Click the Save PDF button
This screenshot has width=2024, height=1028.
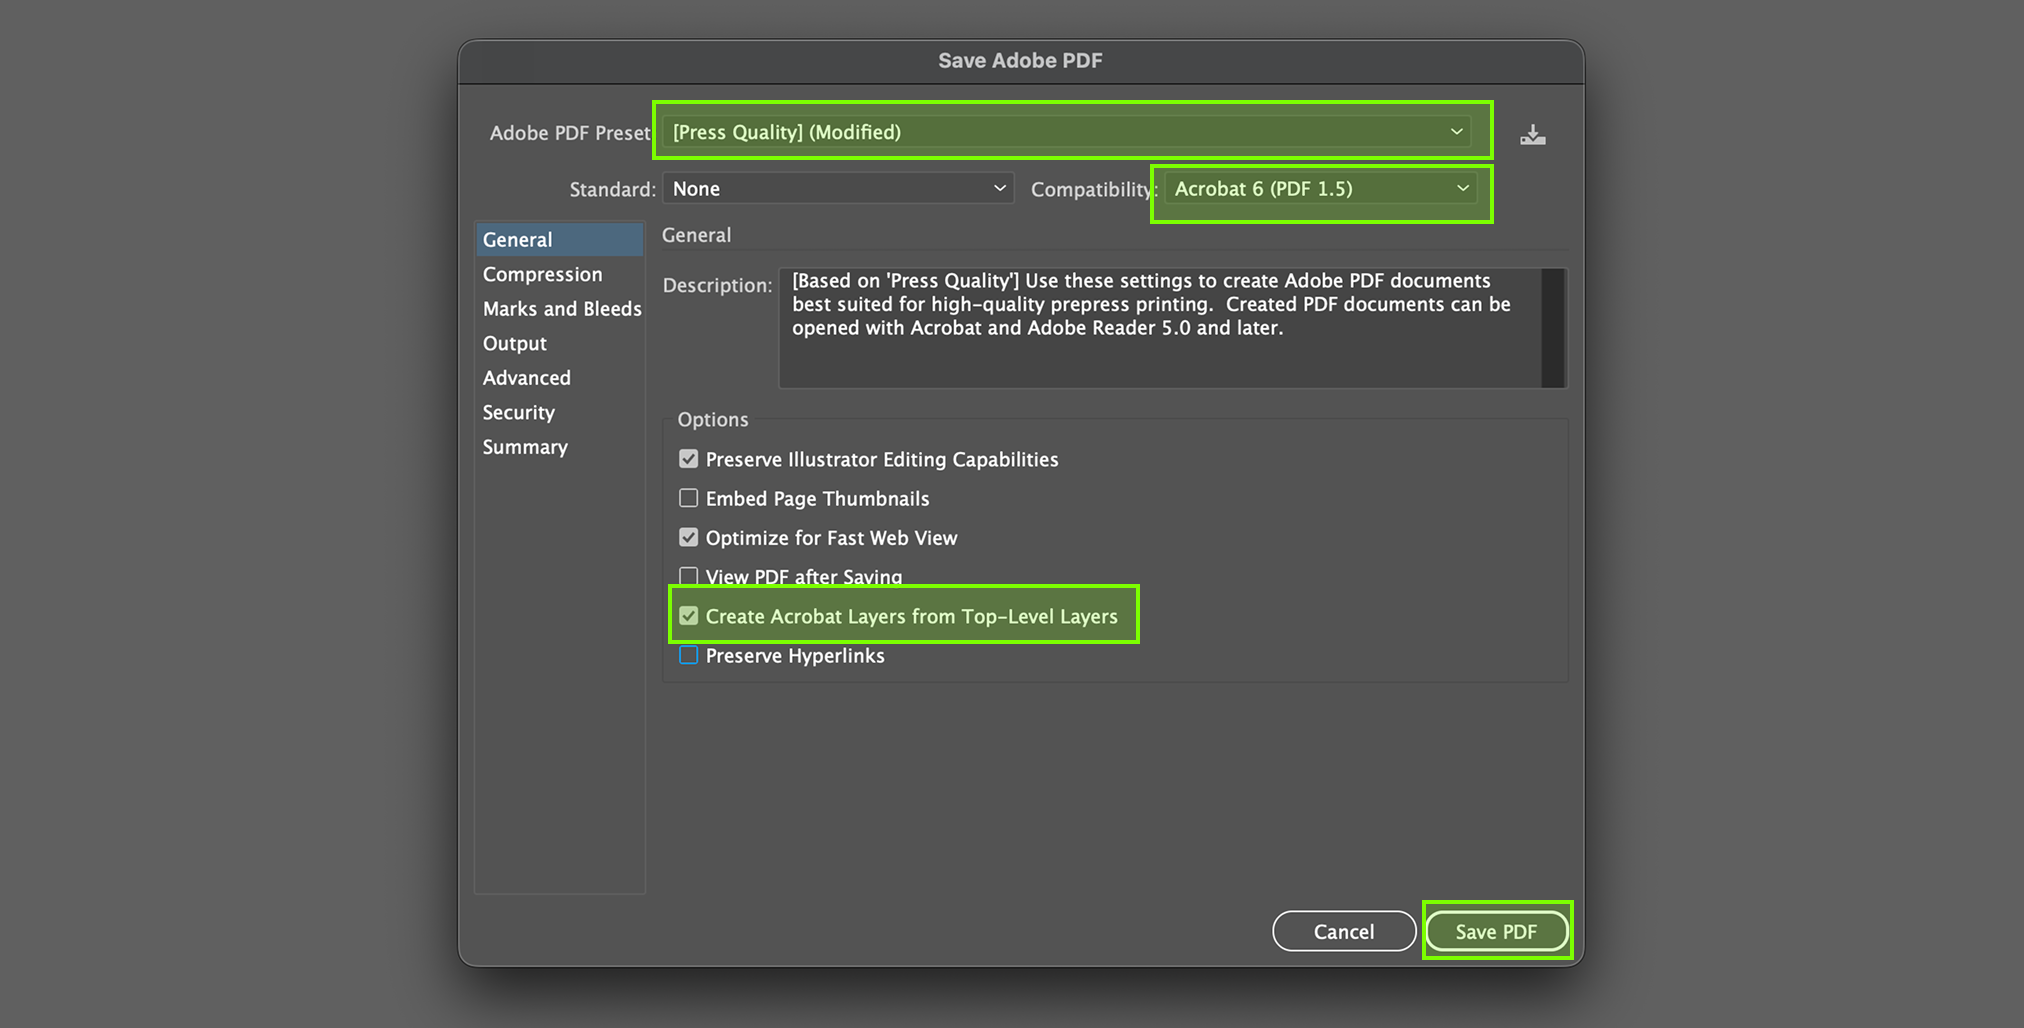1496,931
